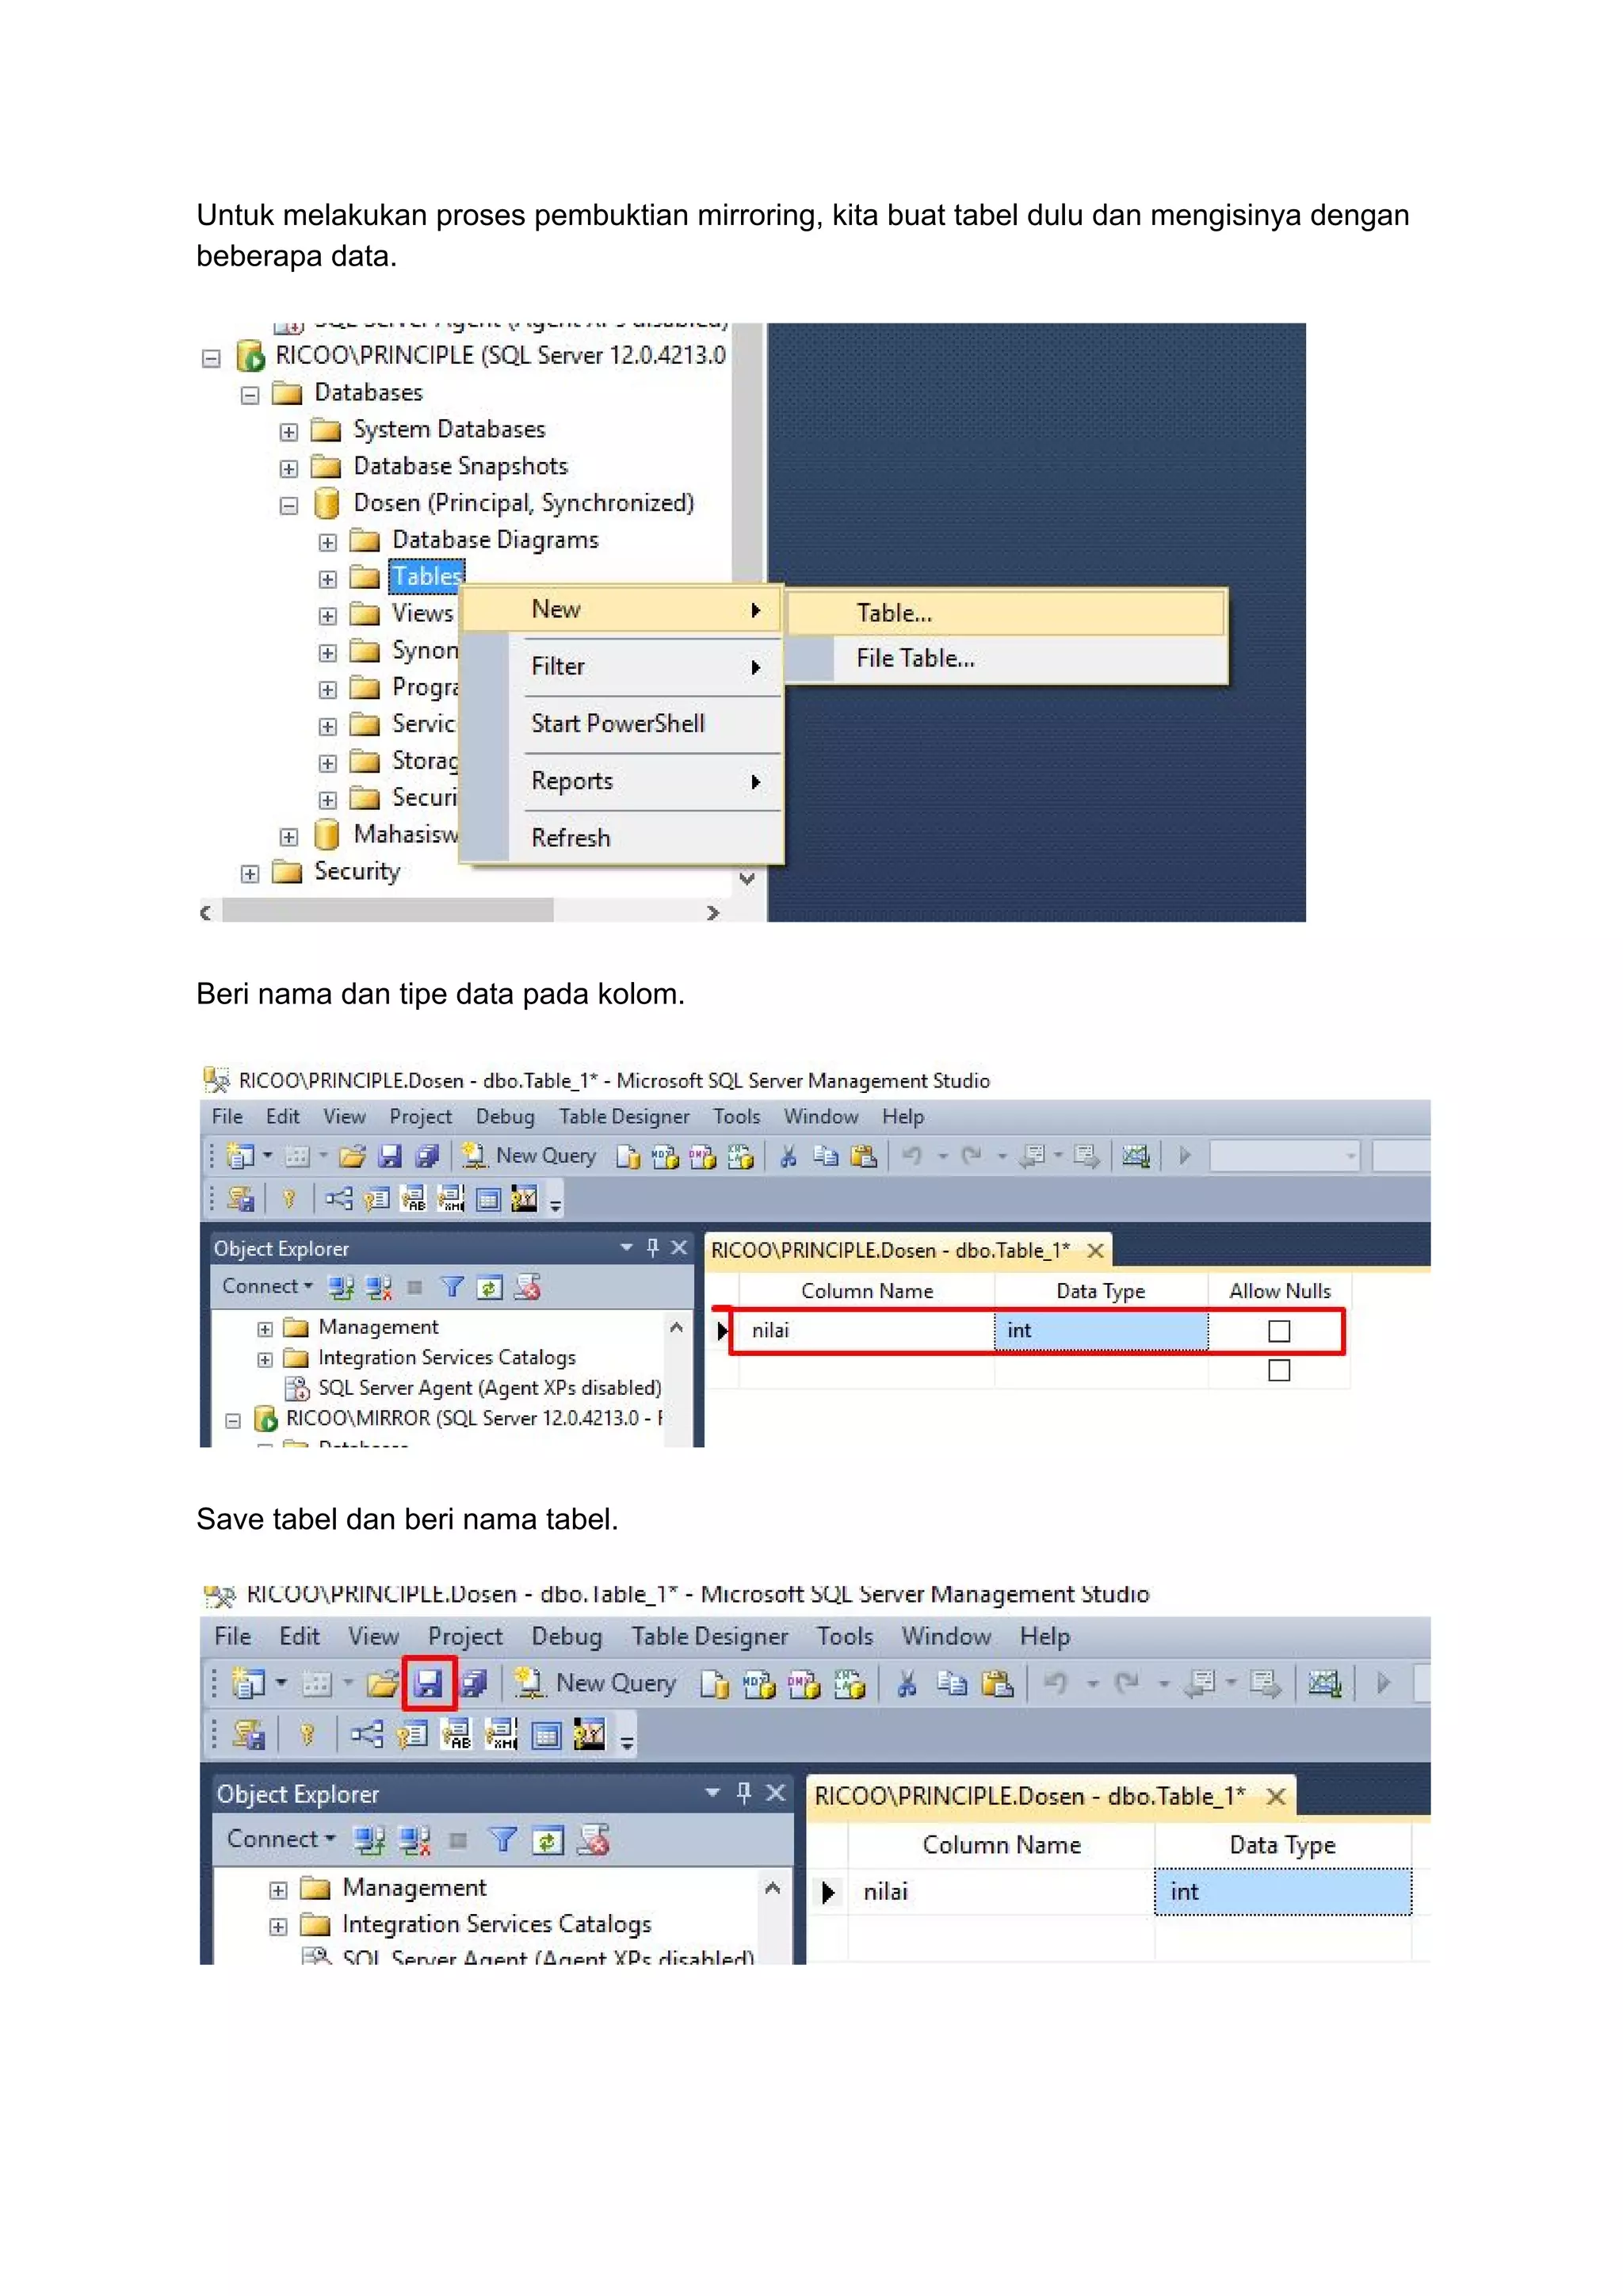Screen dimensions: 1623x2296
Task: Click the Relationships icon in the 'Save tabel' step toolbar
Action: tap(367, 1734)
